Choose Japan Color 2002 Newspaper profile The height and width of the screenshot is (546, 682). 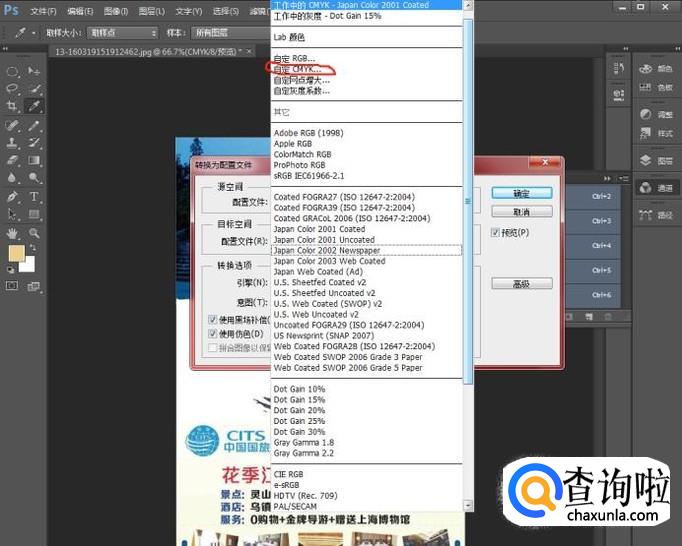(x=366, y=250)
